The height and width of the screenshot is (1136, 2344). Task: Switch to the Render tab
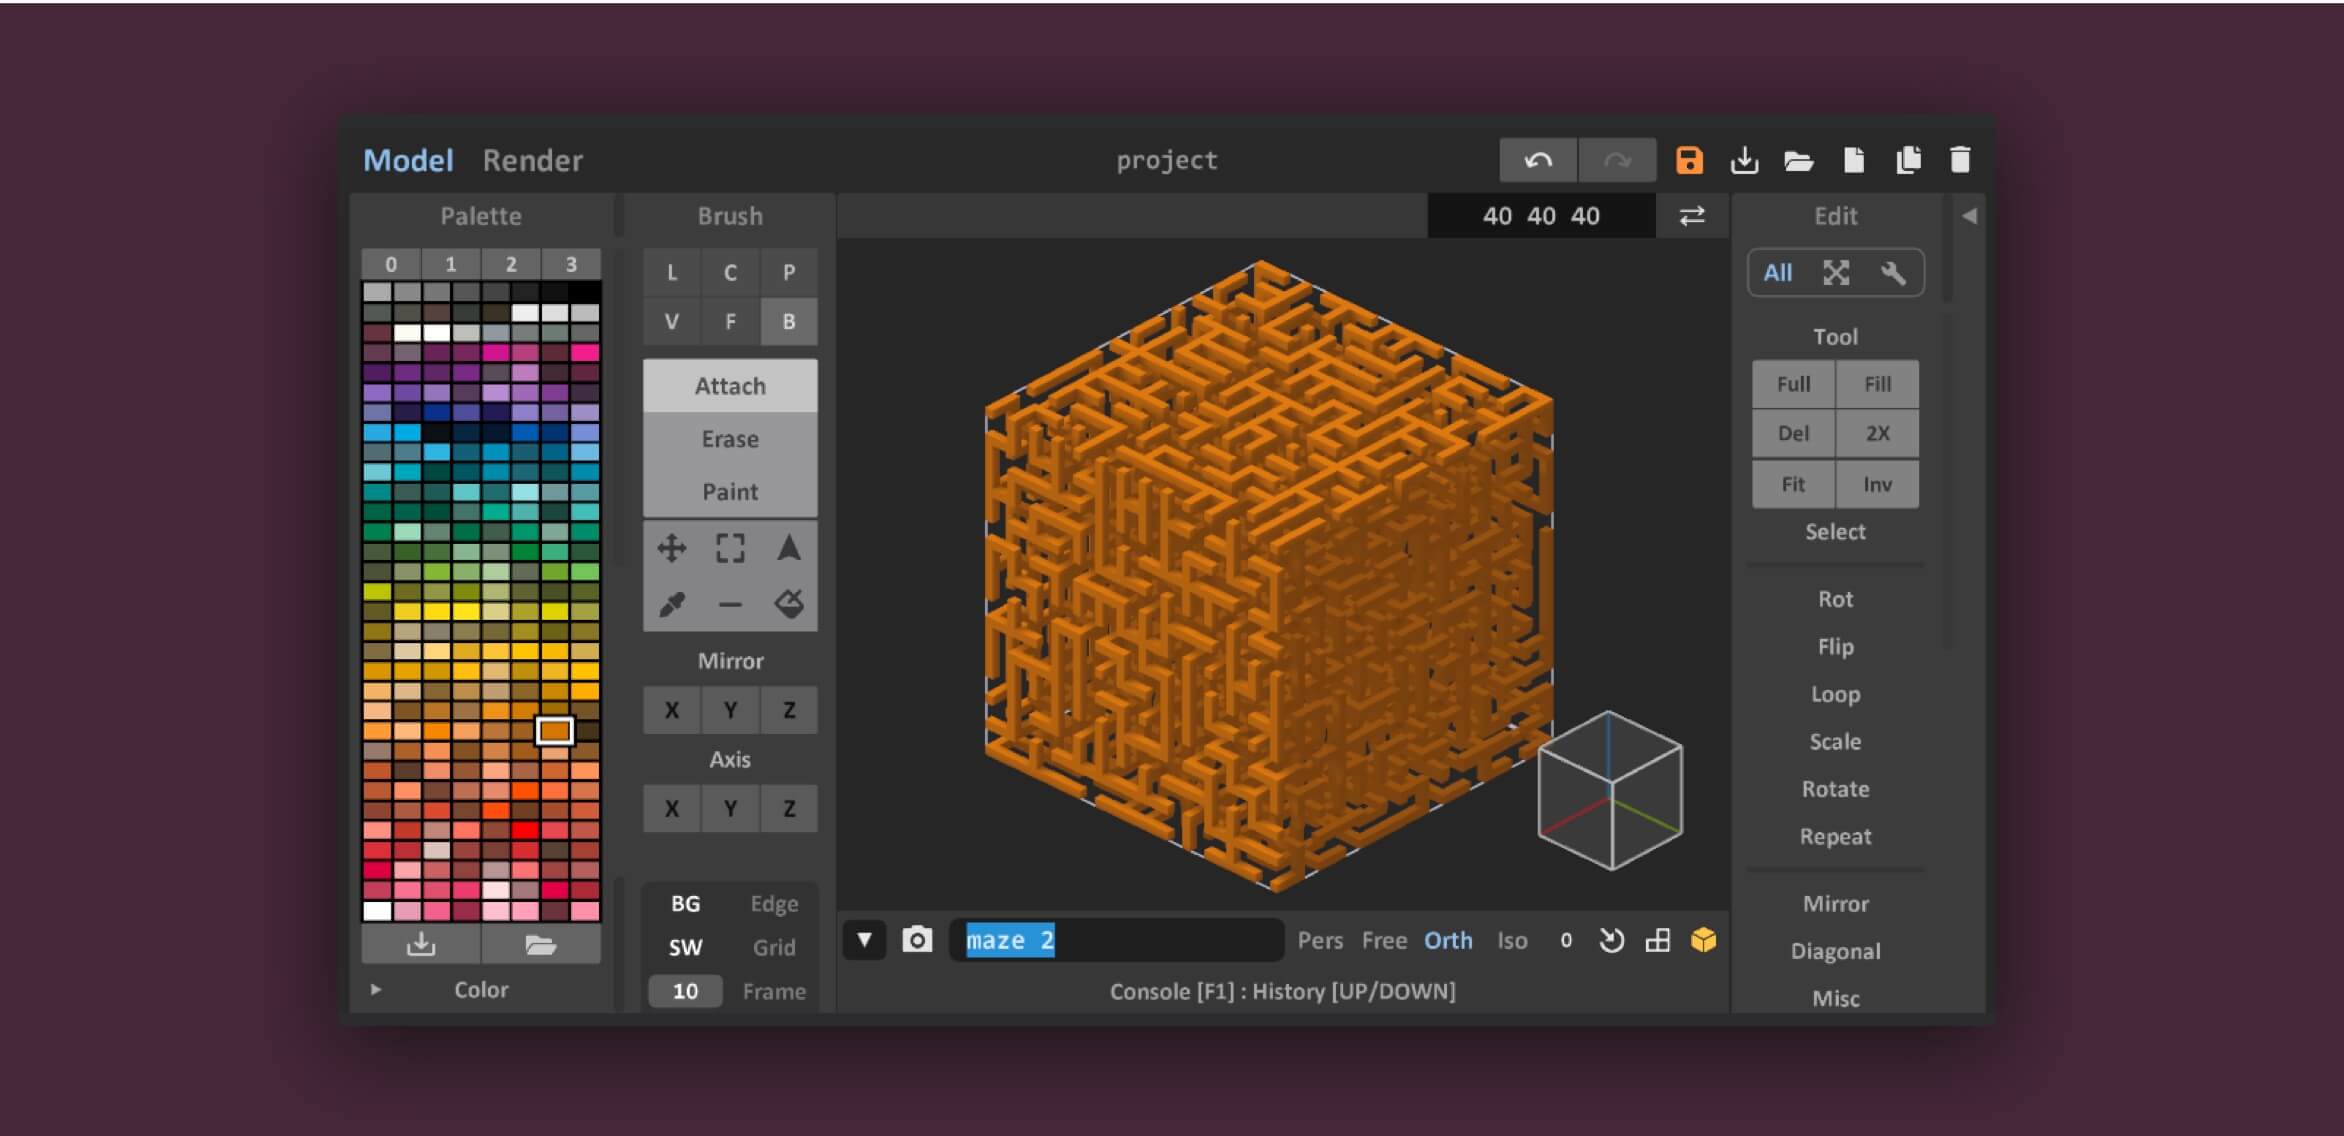click(532, 160)
